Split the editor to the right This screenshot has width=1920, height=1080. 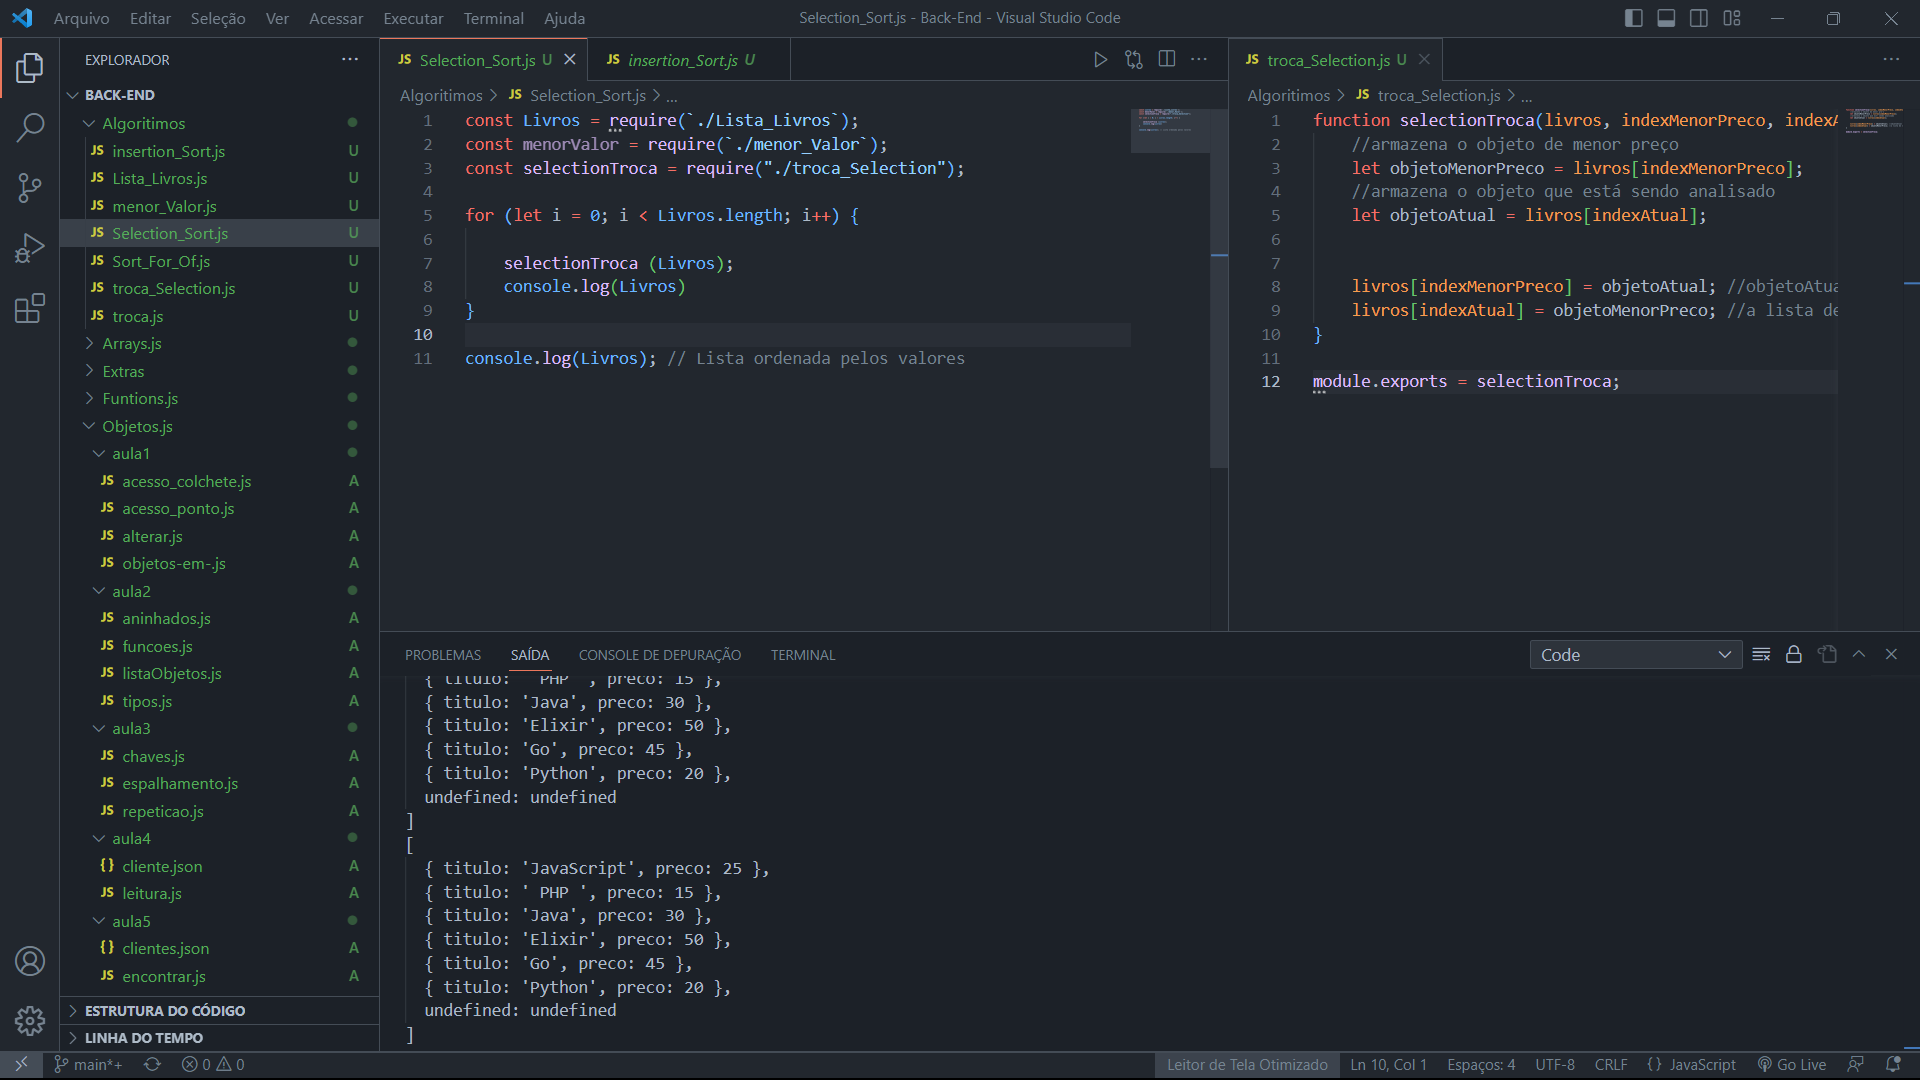pos(1166,60)
